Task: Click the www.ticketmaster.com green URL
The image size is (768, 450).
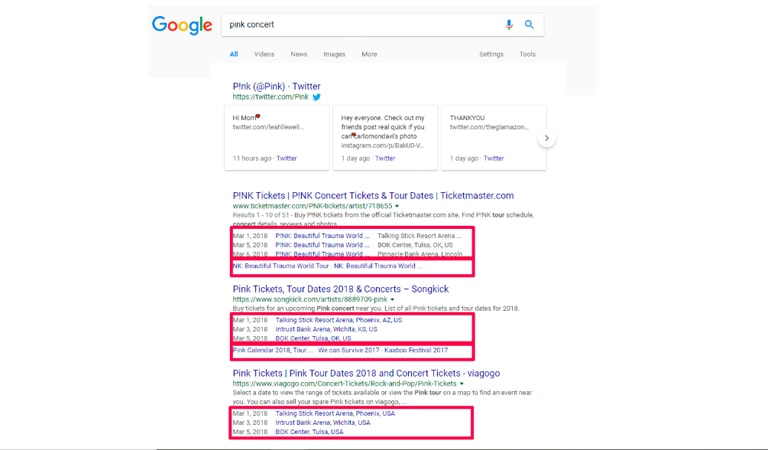Action: tap(312, 206)
